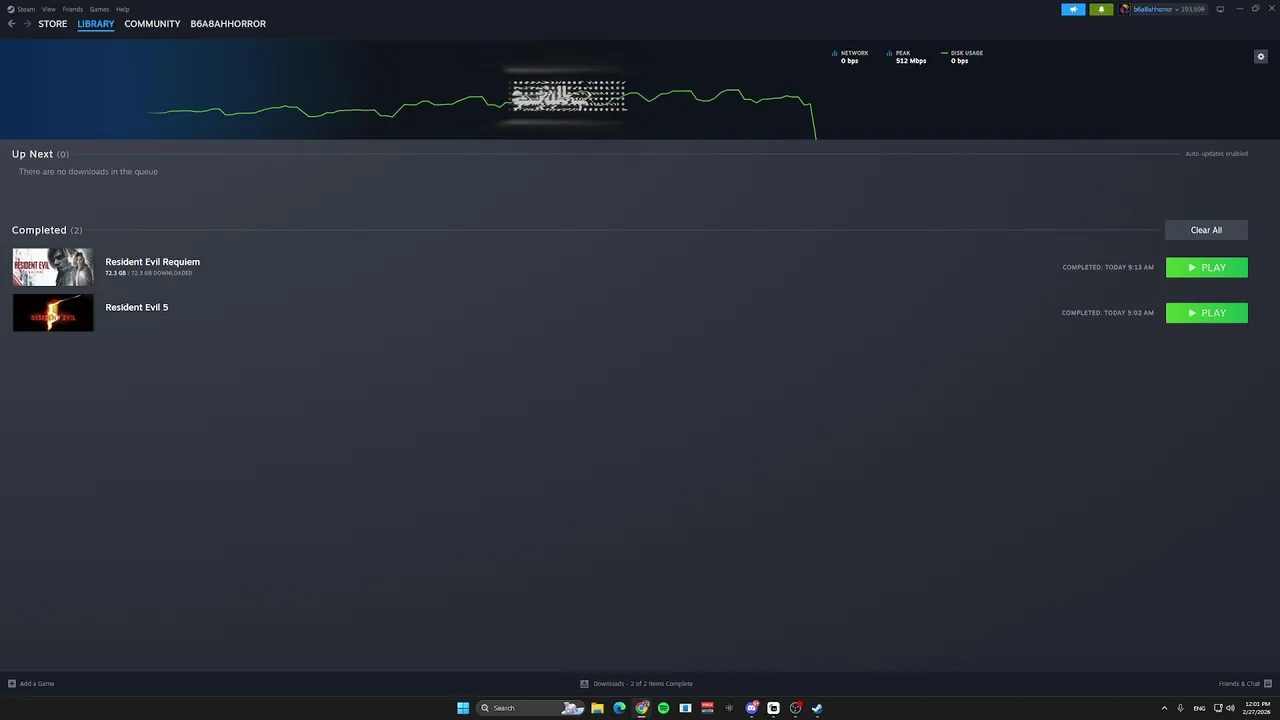
Task: Open the notifications bell
Action: 1101,9
